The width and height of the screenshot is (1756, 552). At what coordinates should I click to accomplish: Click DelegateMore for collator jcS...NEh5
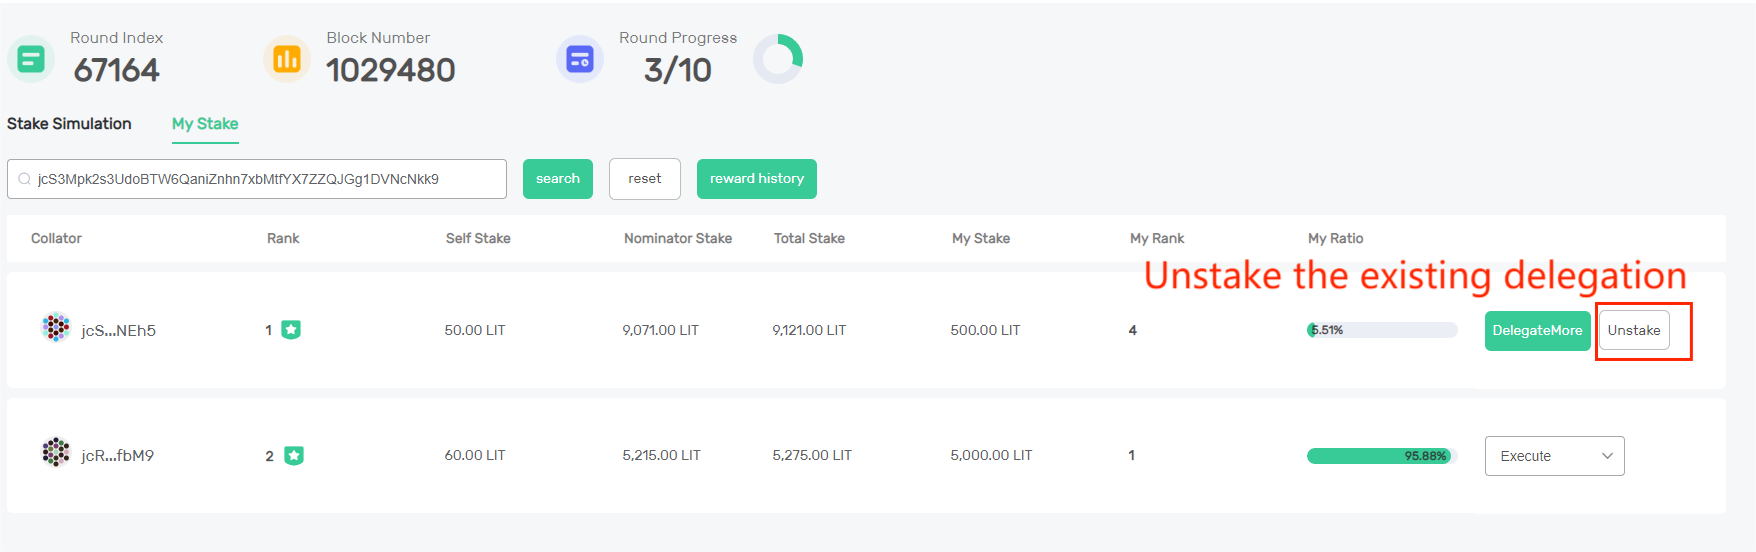pyautogui.click(x=1537, y=331)
